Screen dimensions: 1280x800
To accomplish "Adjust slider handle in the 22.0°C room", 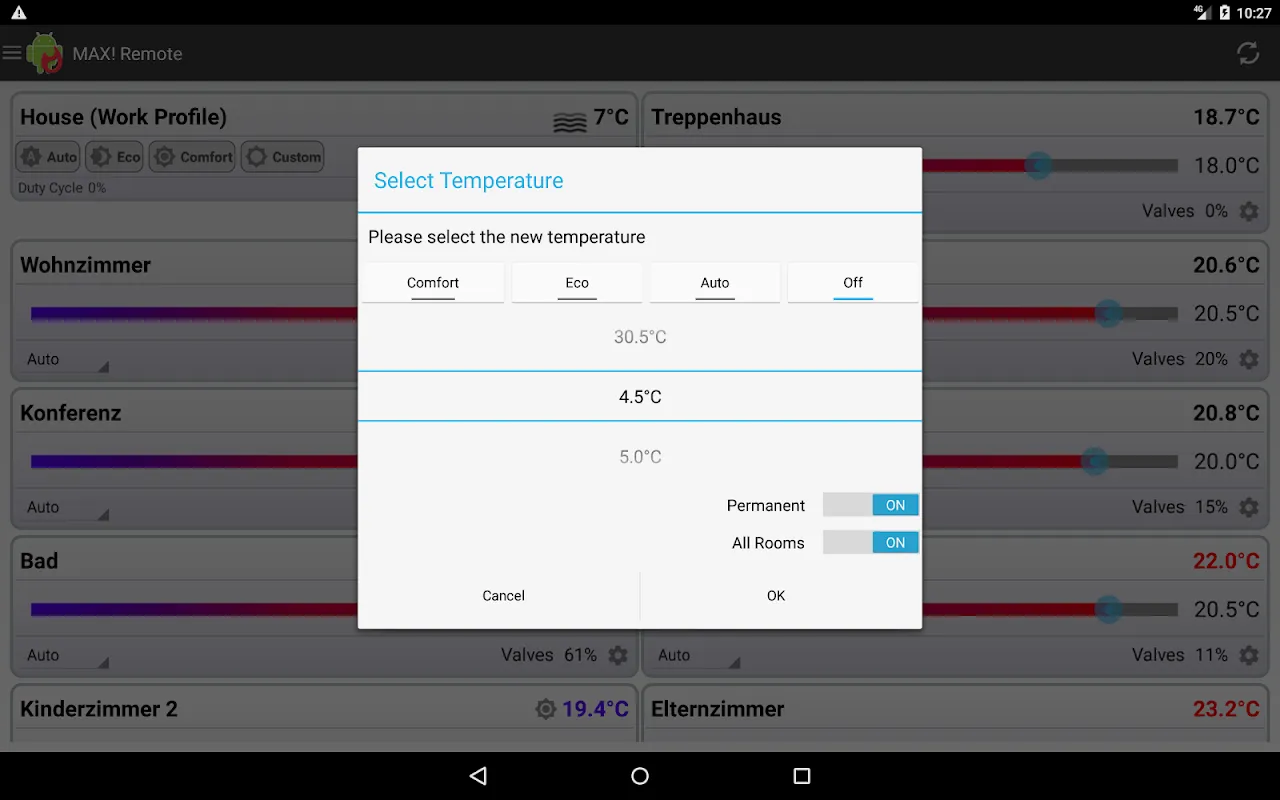I will [x=1108, y=609].
